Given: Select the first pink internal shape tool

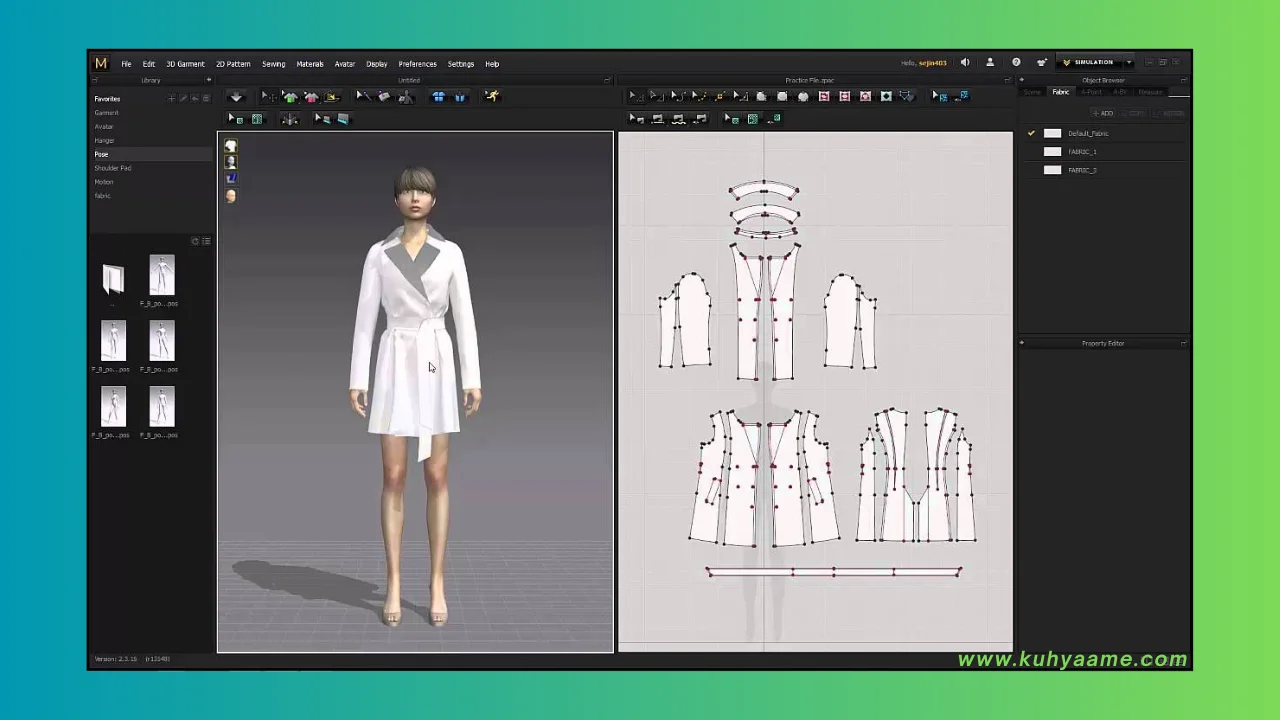Looking at the screenshot, I should click(x=824, y=96).
